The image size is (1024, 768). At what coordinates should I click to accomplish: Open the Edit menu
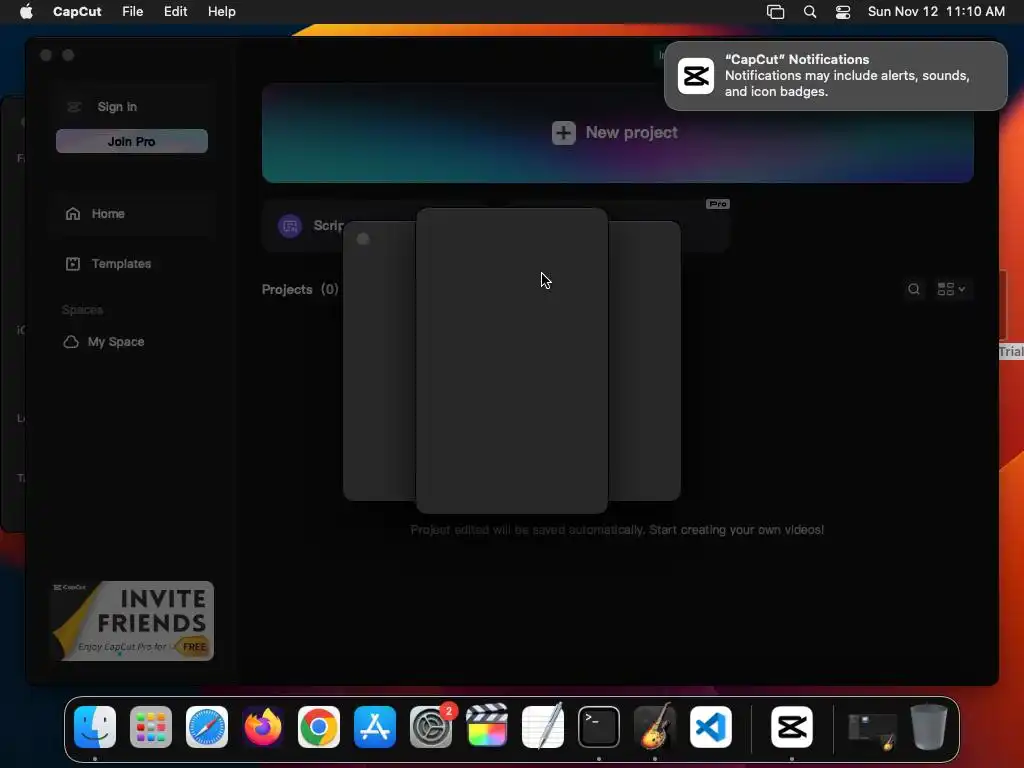[175, 12]
